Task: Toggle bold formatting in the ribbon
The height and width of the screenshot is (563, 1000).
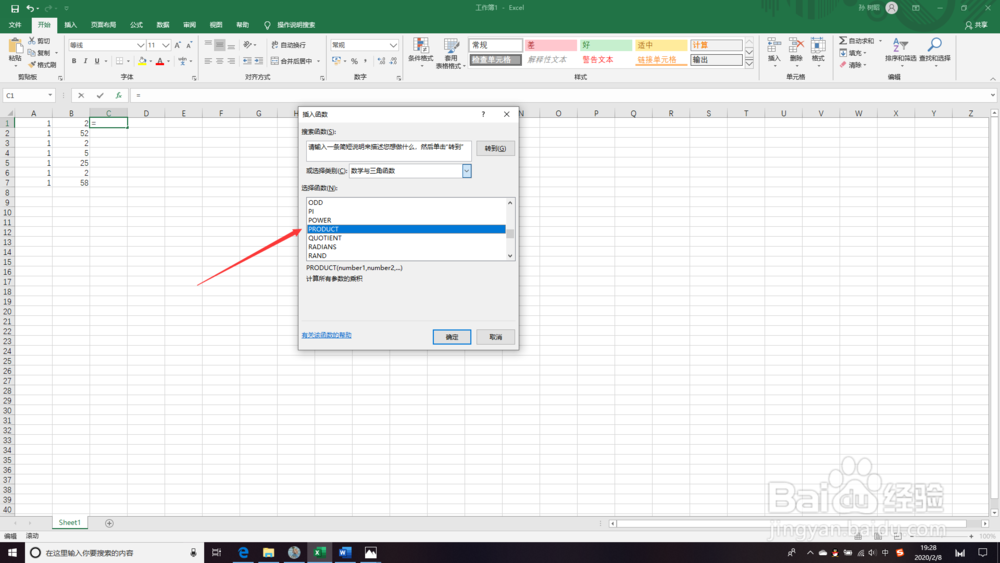Action: 74,61
